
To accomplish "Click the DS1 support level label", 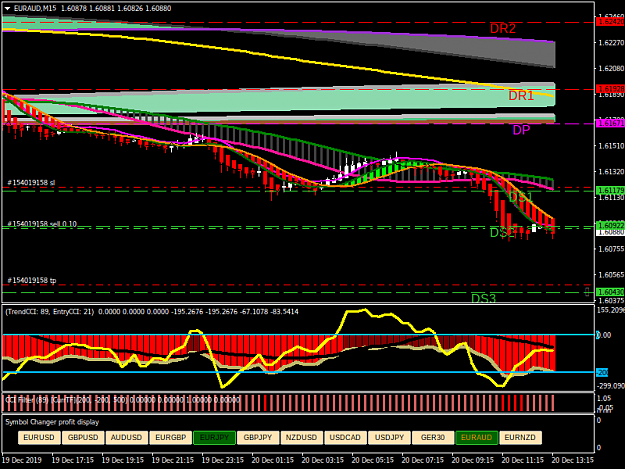I will [x=520, y=197].
